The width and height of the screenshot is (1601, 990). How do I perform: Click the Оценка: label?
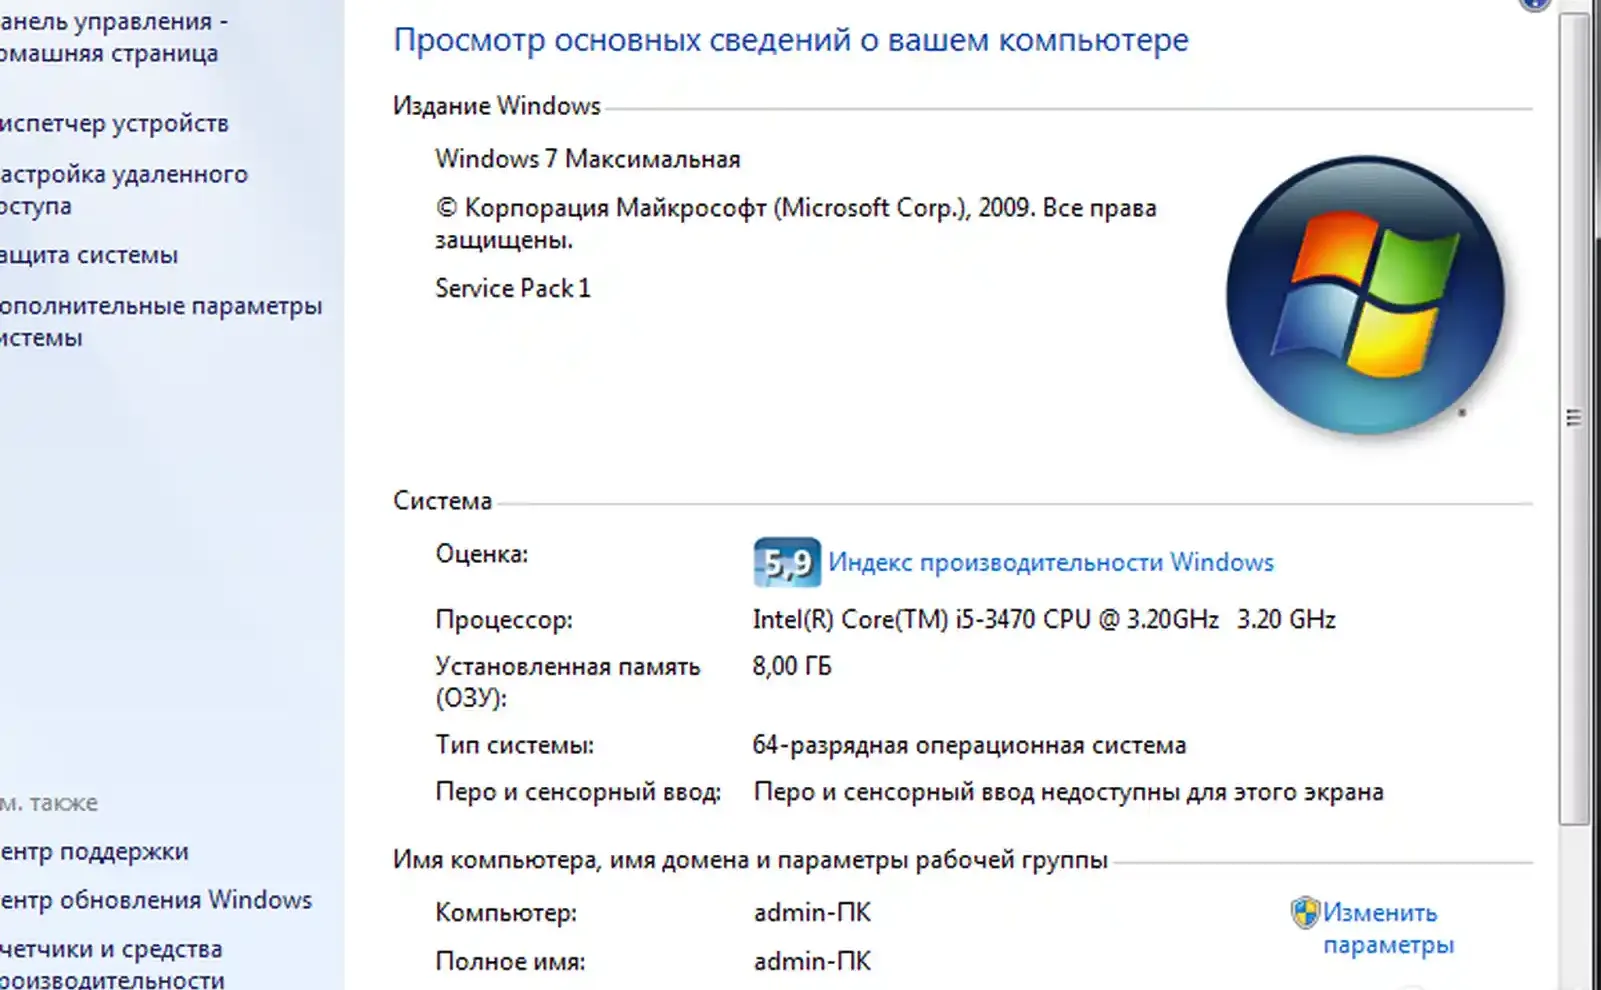(481, 554)
